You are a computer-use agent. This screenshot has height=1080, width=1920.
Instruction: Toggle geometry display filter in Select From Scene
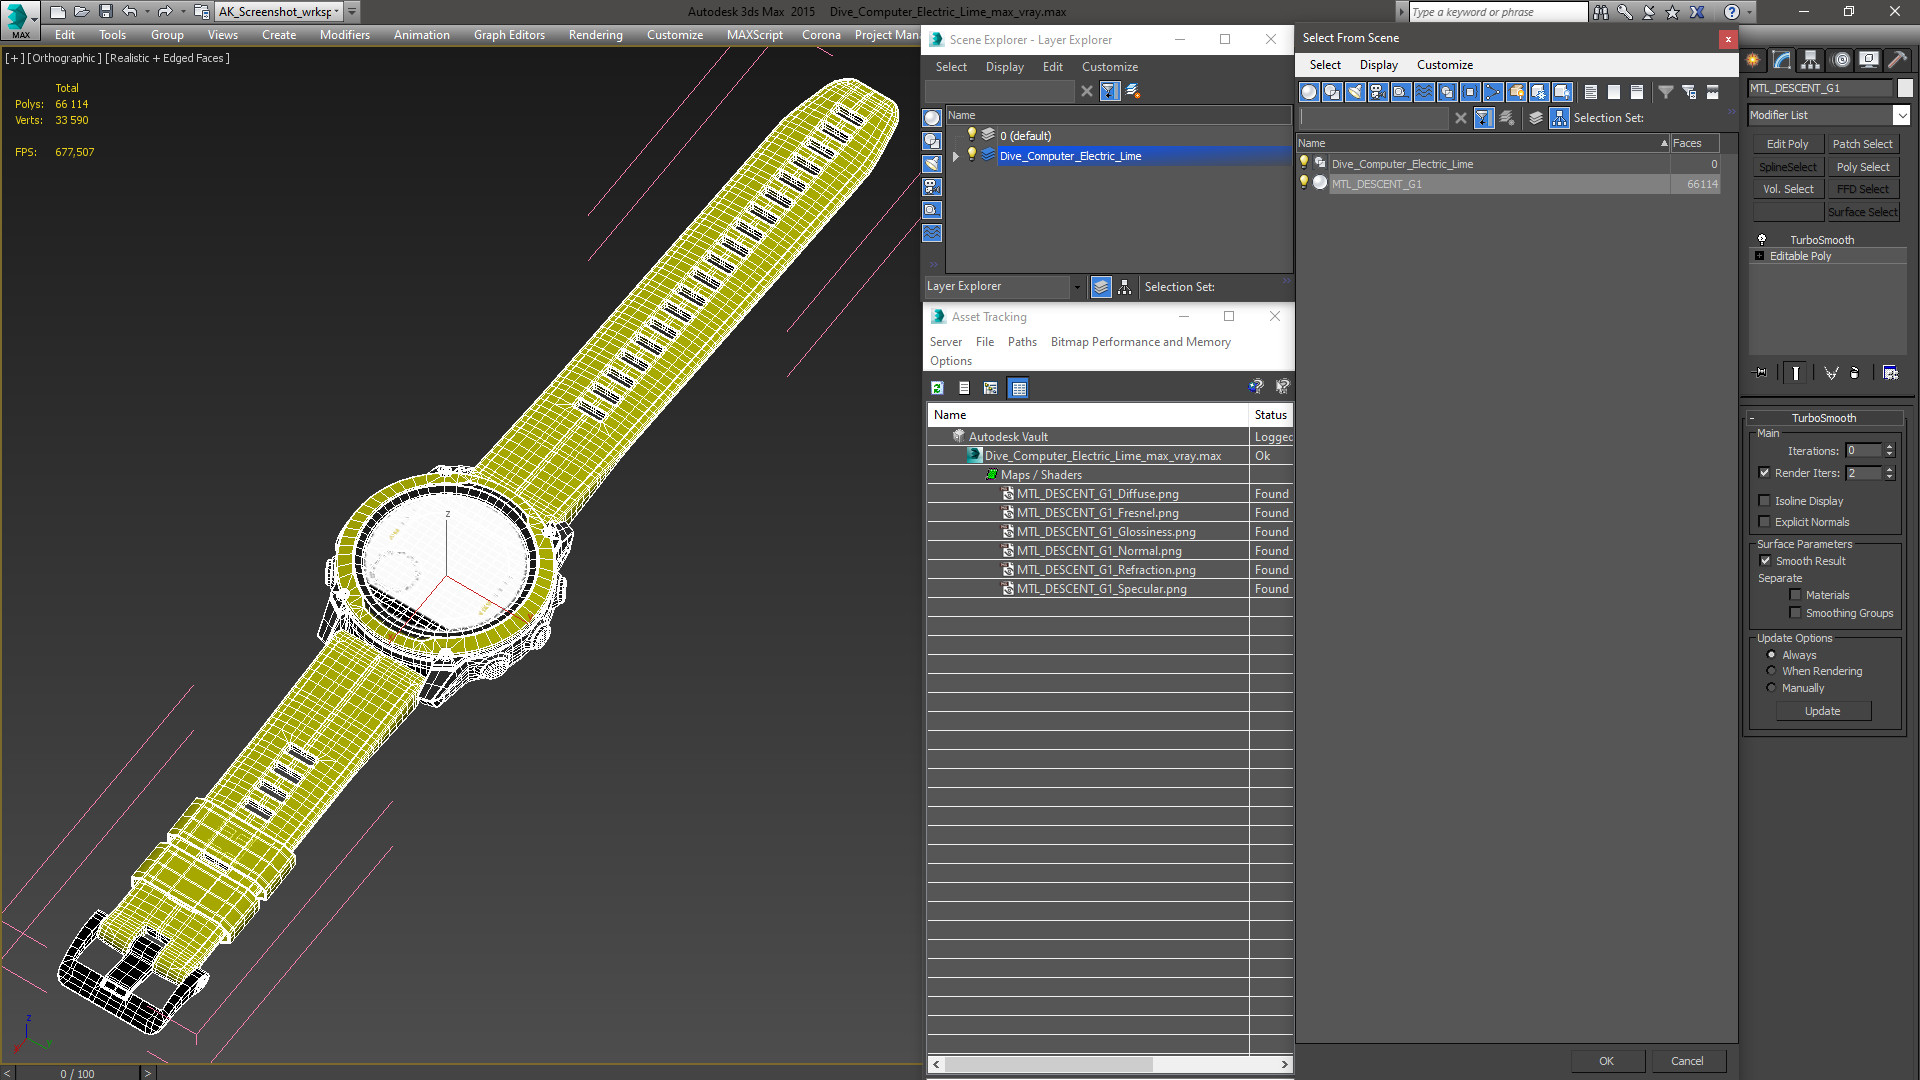[x=1309, y=92]
